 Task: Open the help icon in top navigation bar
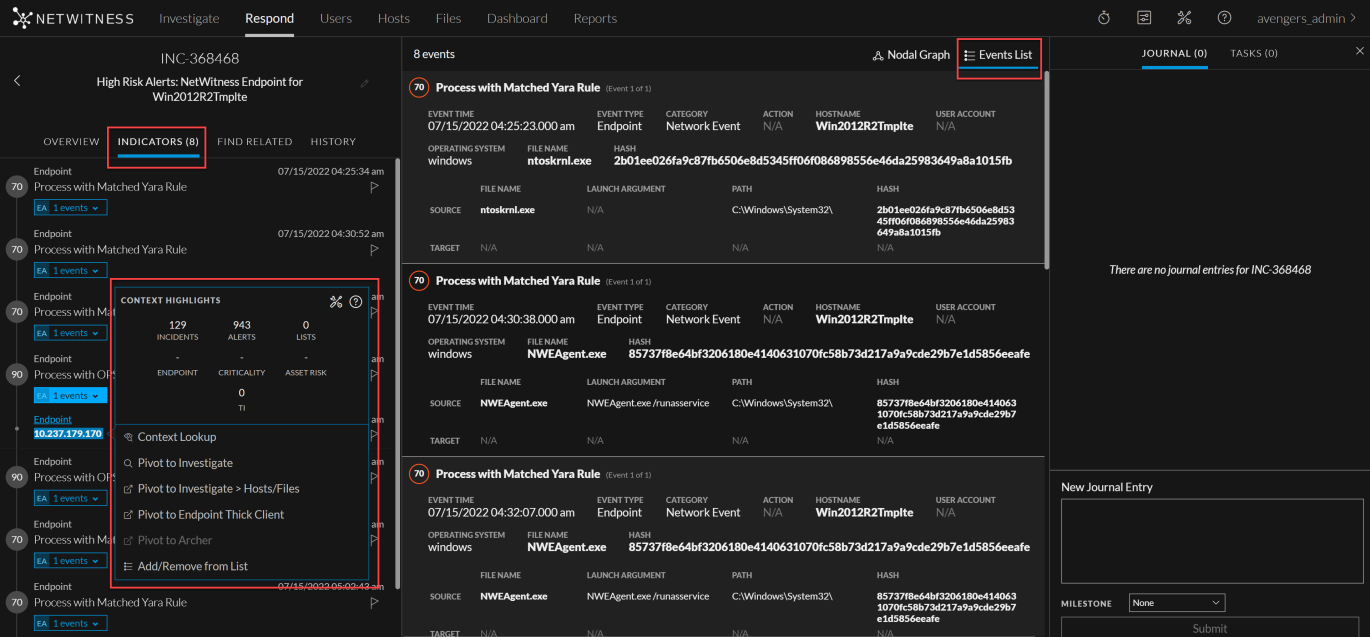point(1224,18)
